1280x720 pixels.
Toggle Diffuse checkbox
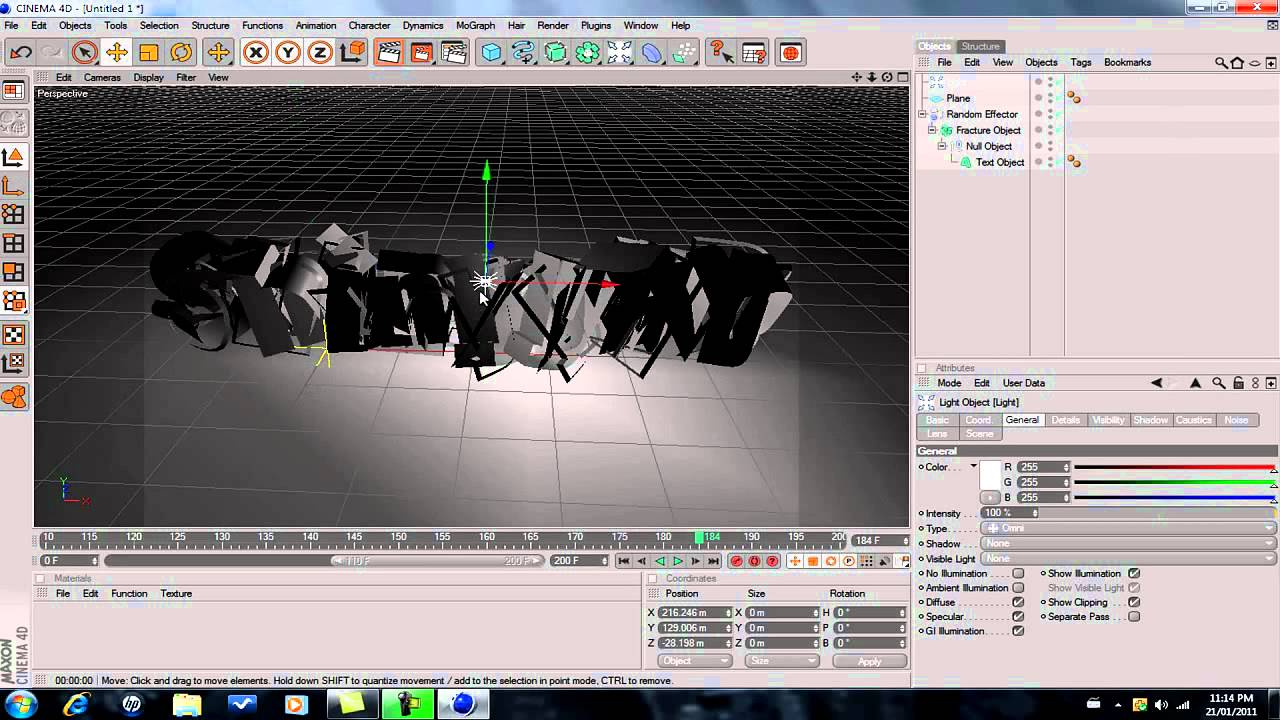(1018, 603)
